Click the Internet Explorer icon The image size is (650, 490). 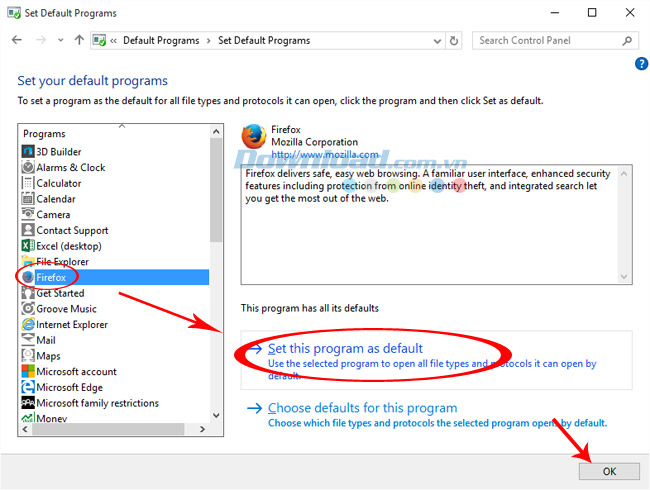click(x=28, y=325)
